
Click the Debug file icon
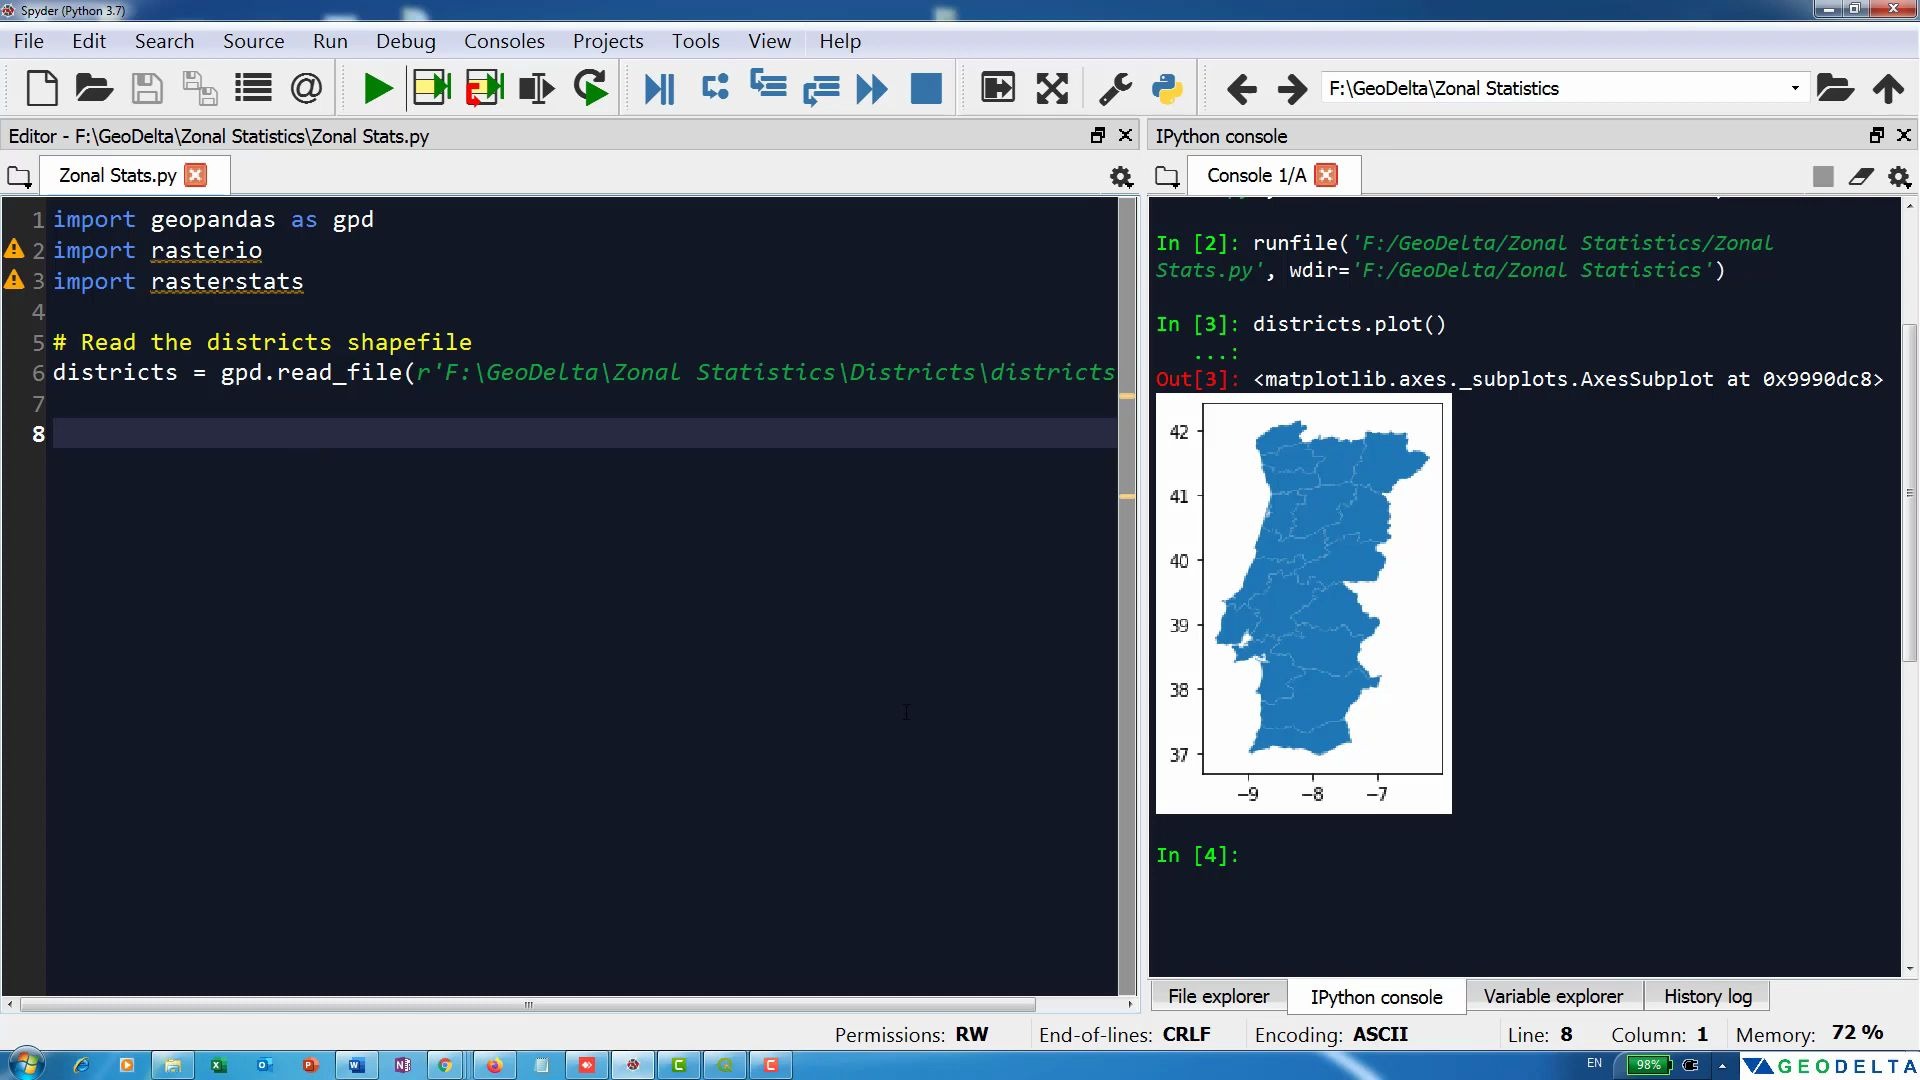tap(659, 89)
